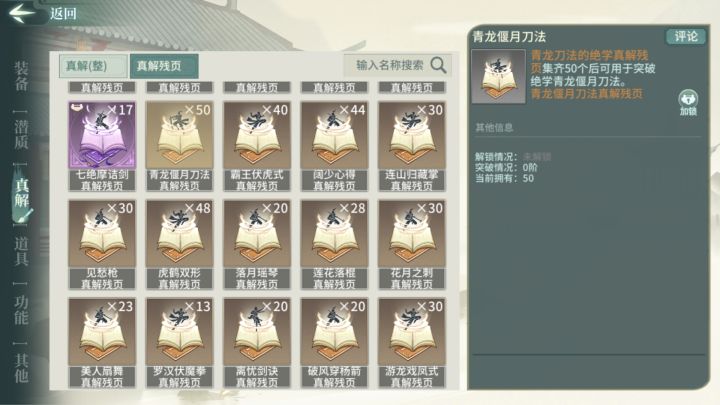Open the 装备 sidebar category

[x=21, y=76]
